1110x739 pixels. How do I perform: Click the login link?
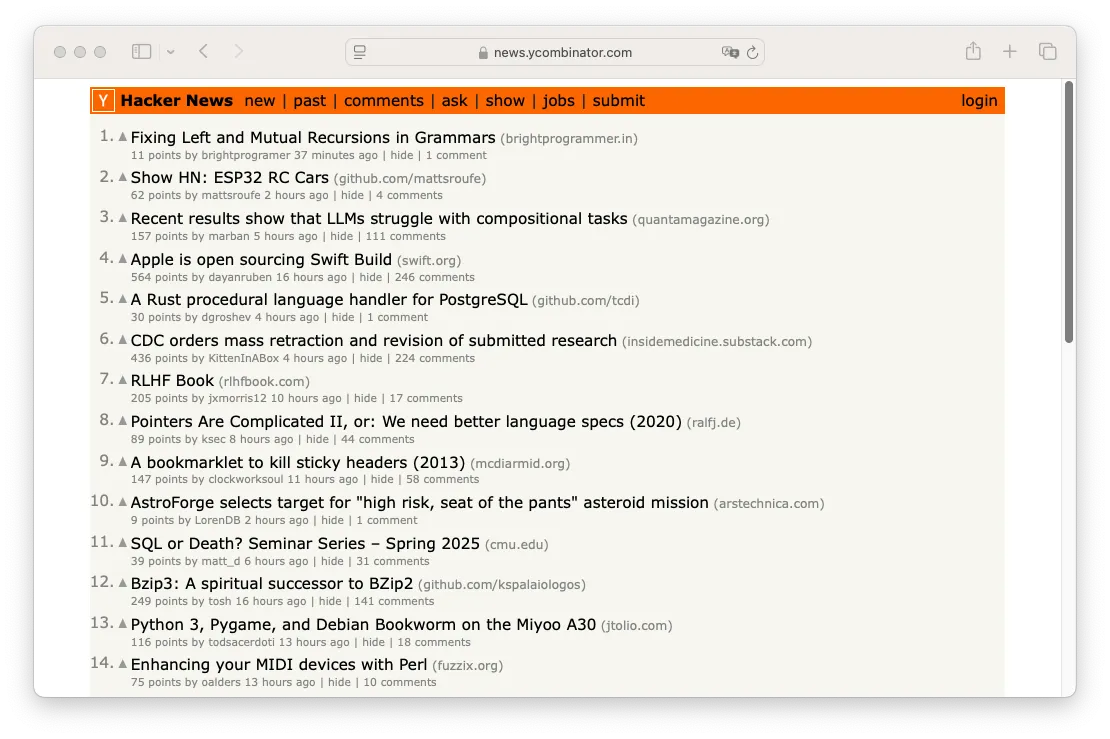(x=979, y=101)
